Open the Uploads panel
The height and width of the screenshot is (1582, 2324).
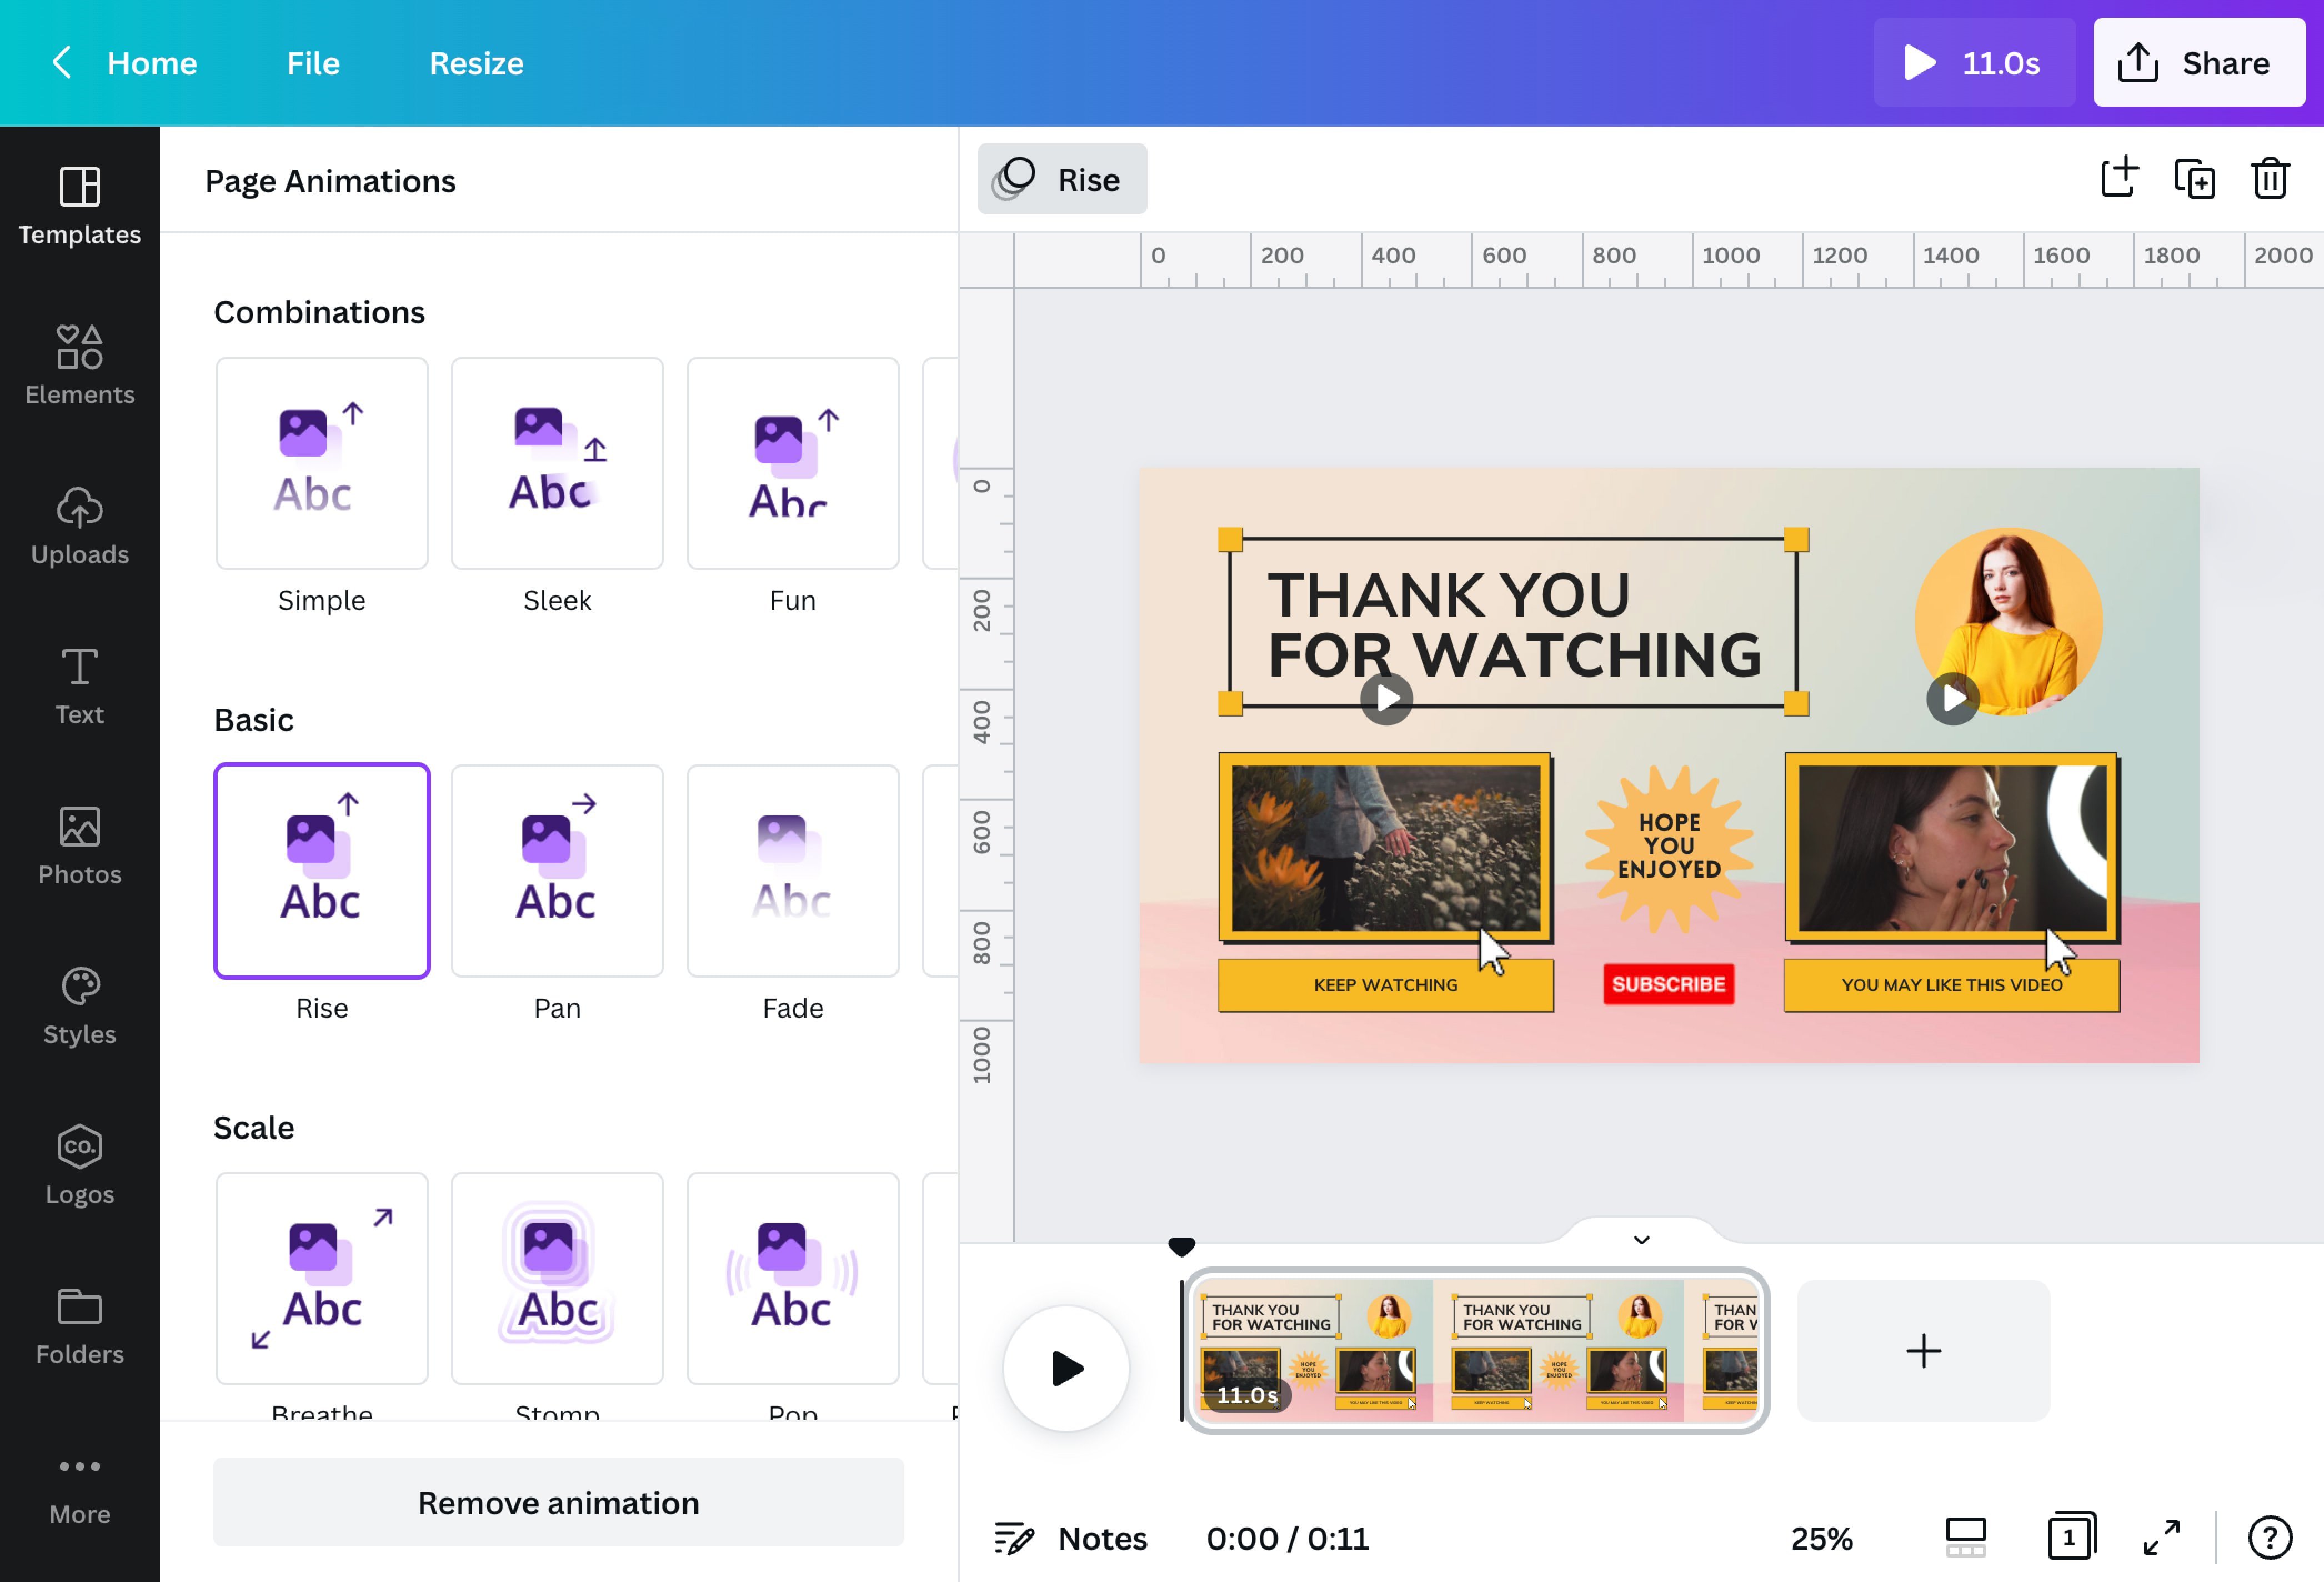point(79,525)
